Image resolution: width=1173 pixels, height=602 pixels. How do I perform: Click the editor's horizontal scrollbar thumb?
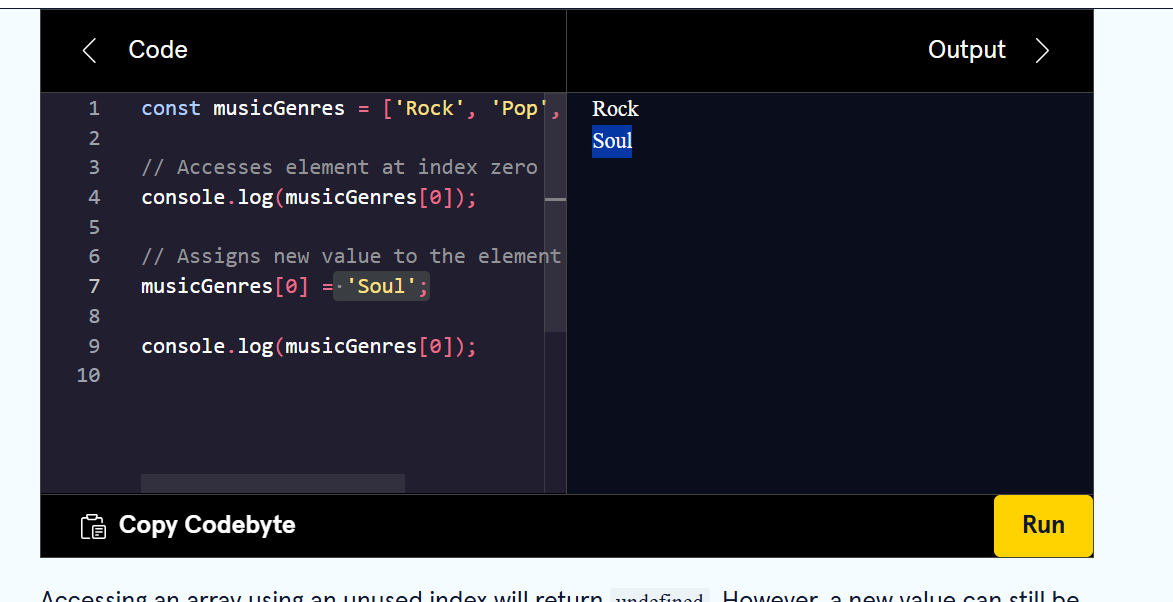click(272, 484)
